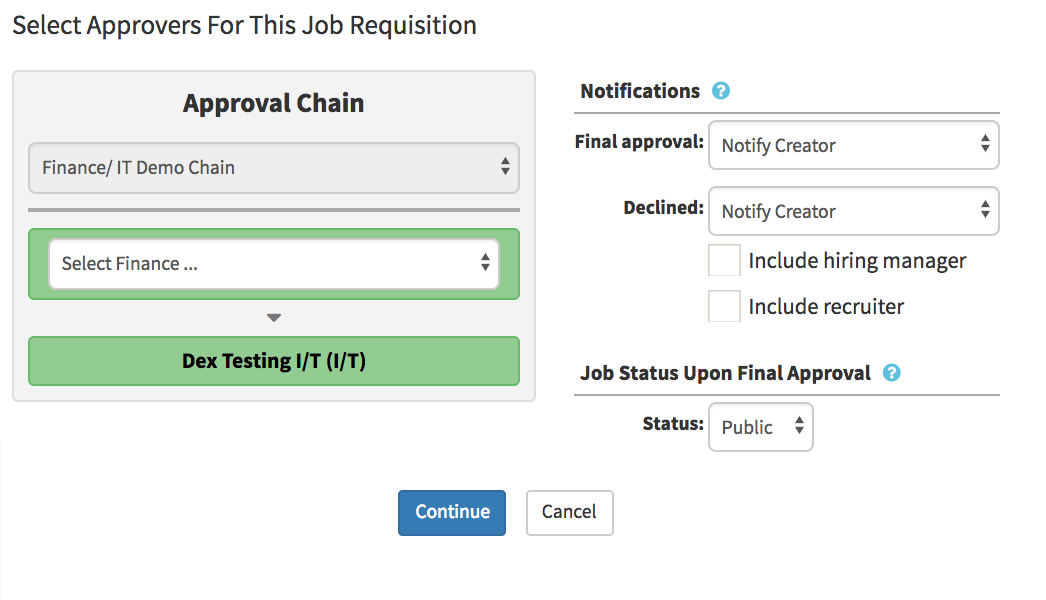Change the Final approval Notify Creator option
Screen dimensions: 1046x600
coord(853,145)
